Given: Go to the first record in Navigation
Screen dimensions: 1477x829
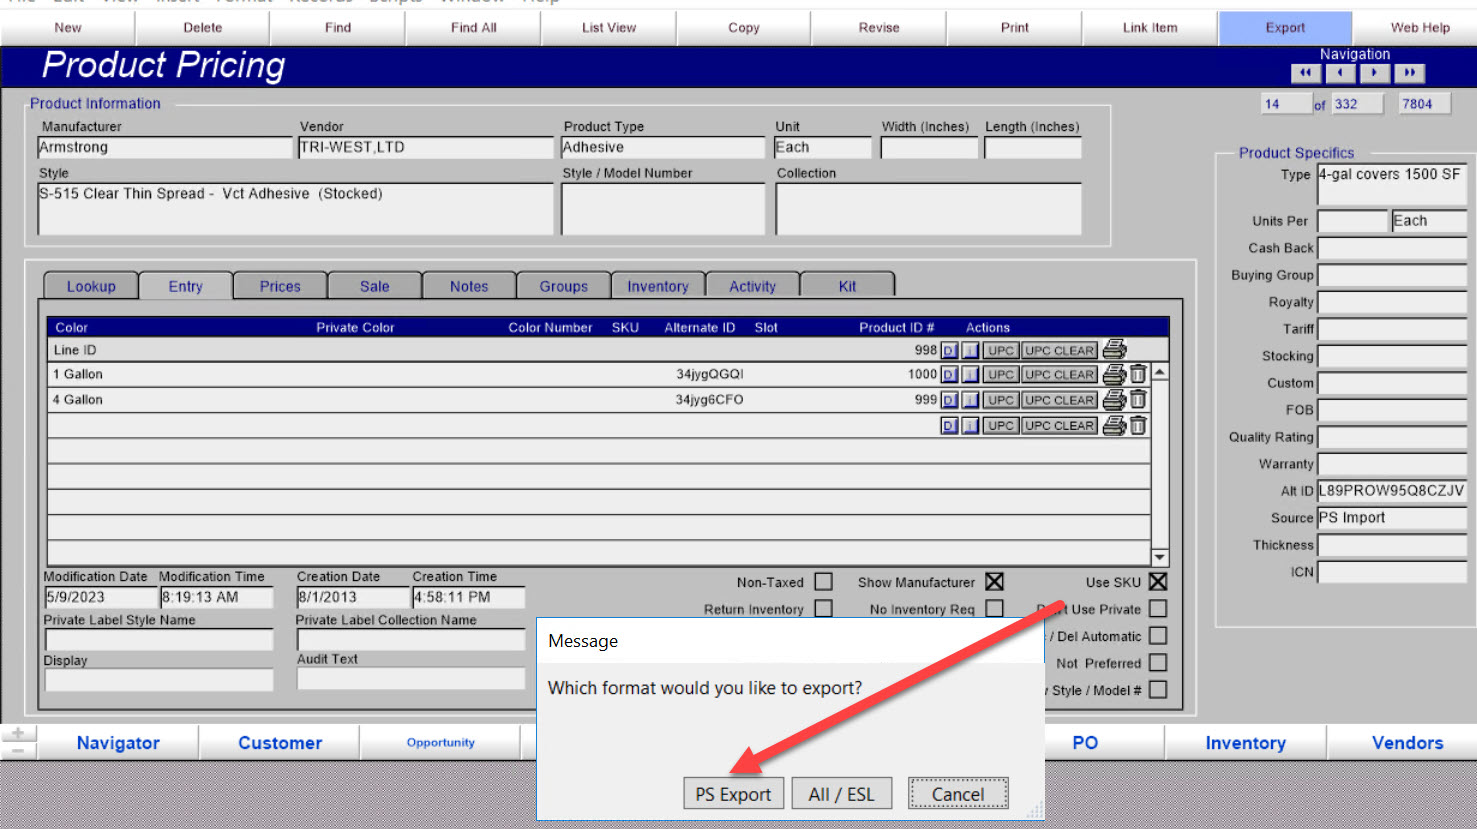Looking at the screenshot, I should coord(1305,73).
